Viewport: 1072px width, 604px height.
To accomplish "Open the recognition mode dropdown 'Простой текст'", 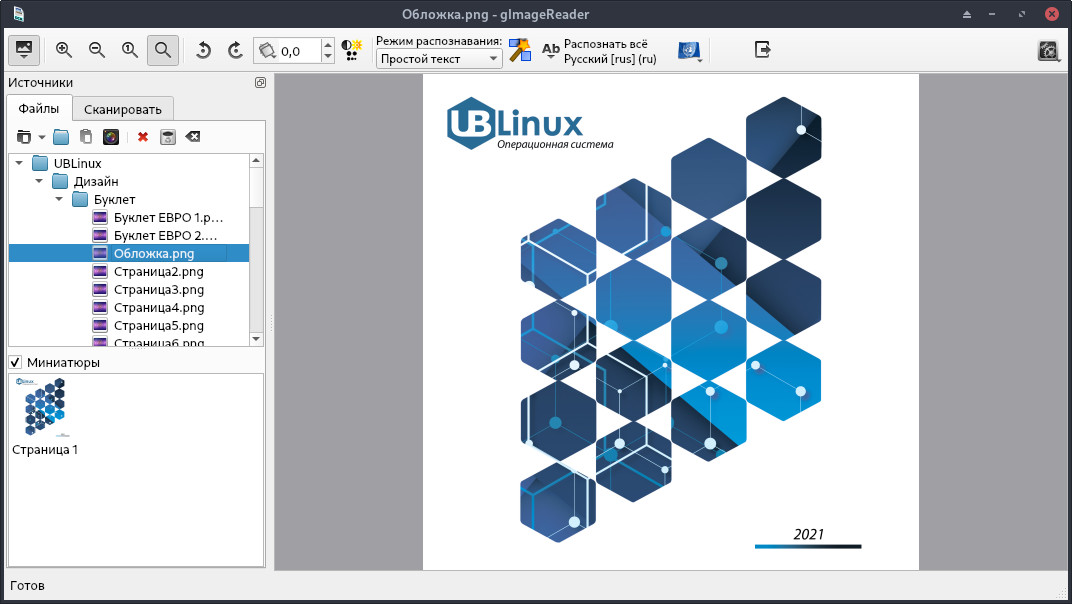I will [439, 59].
